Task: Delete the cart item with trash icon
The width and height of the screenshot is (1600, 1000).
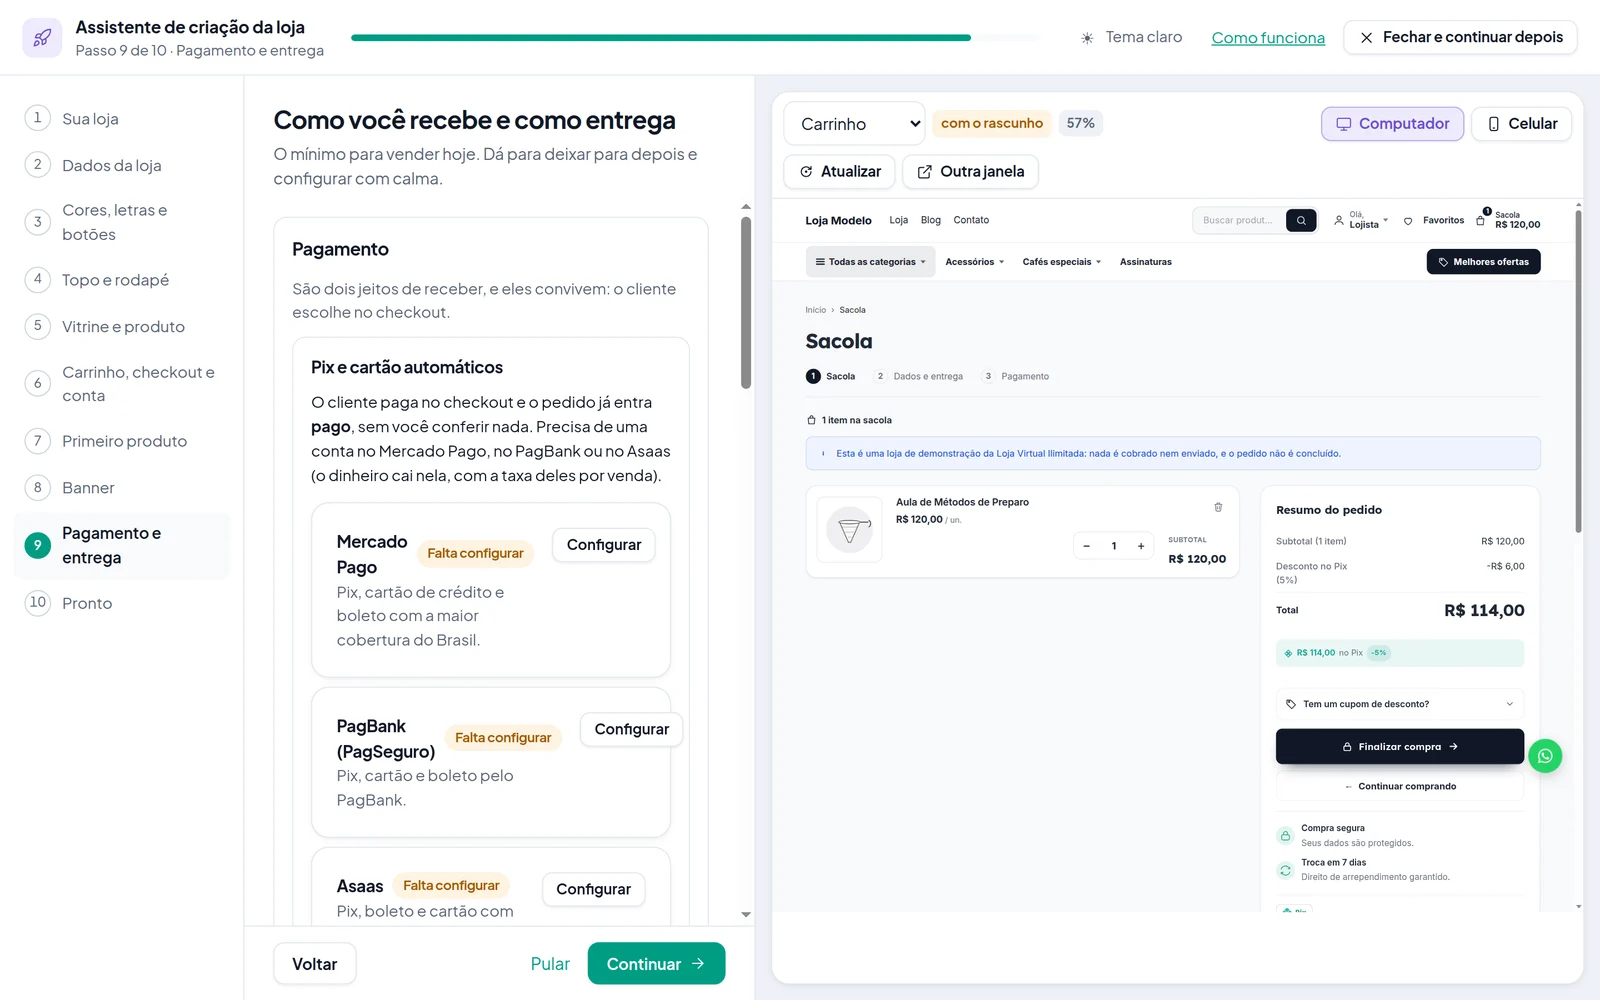Action: (1218, 507)
